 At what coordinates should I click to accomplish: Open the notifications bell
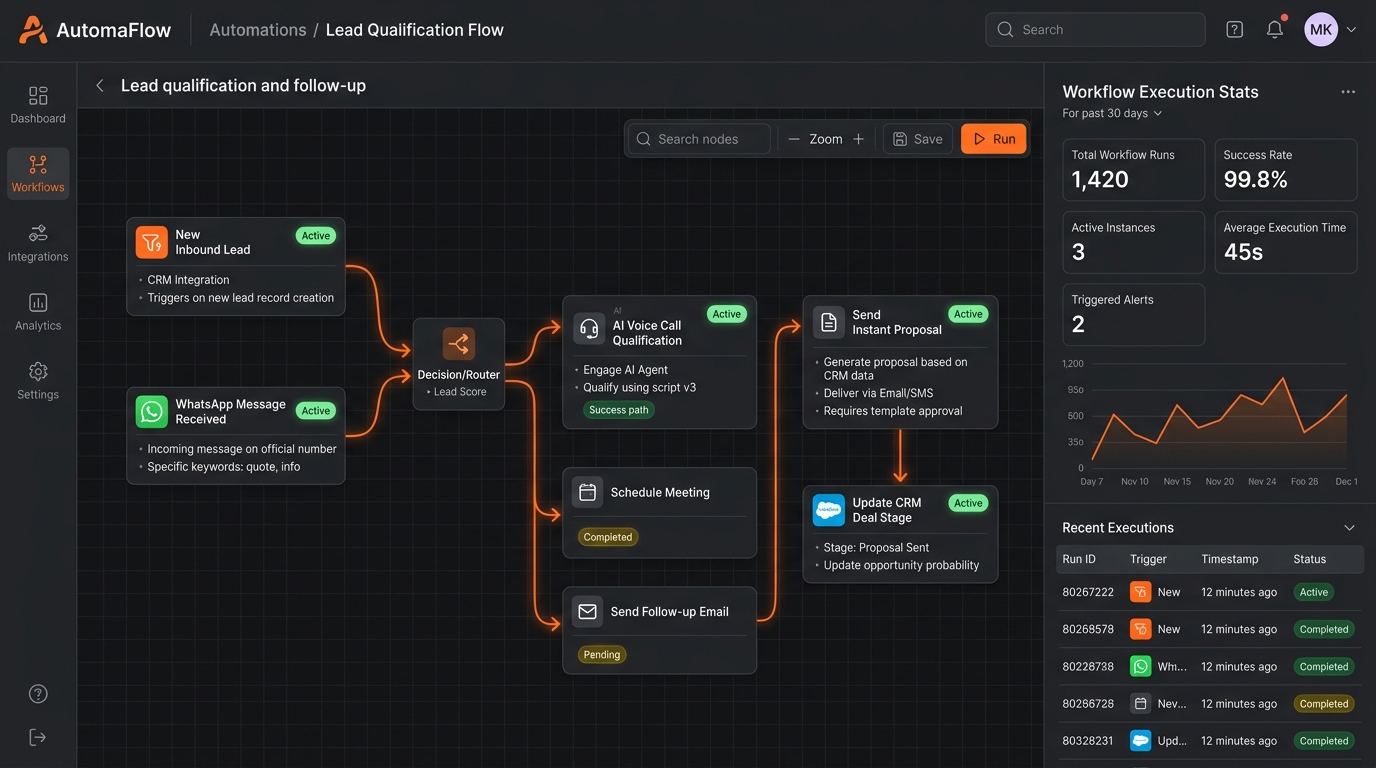(x=1274, y=30)
